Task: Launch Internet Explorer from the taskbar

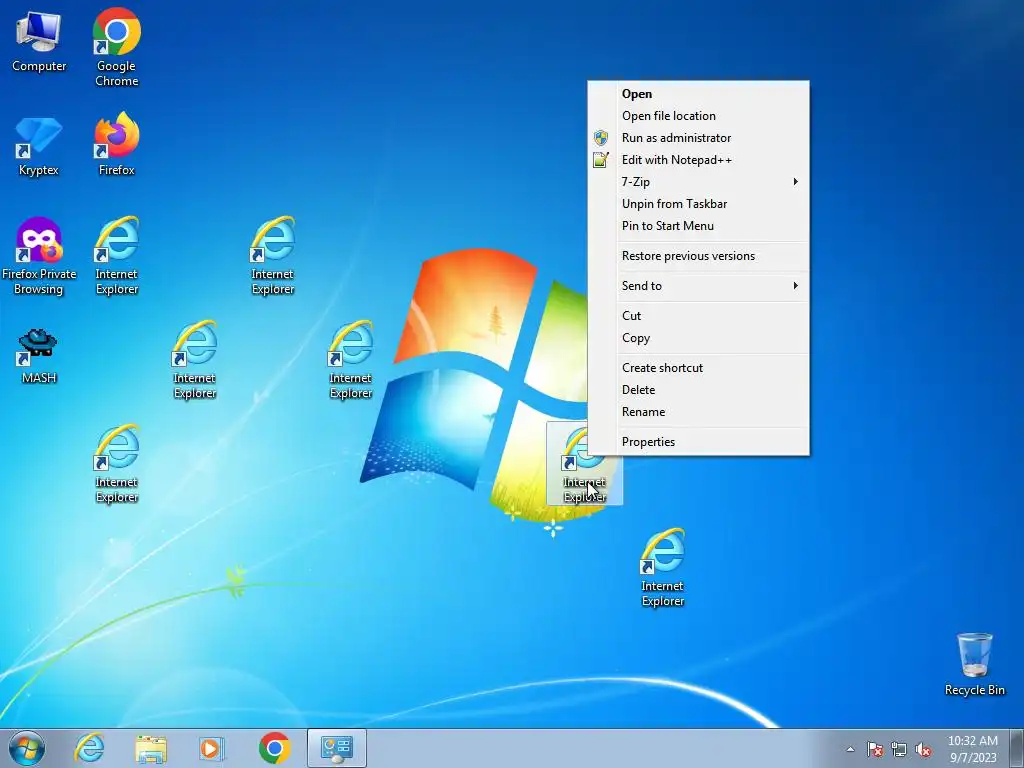Action: [x=89, y=748]
